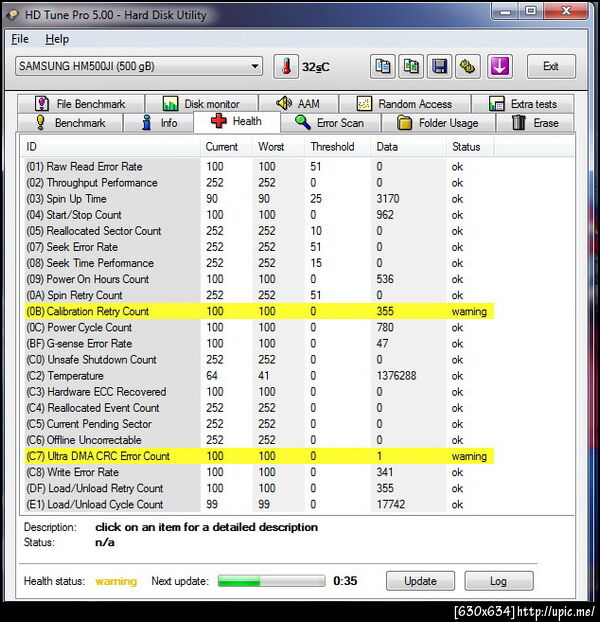Click the Next update progress bar

point(271,581)
